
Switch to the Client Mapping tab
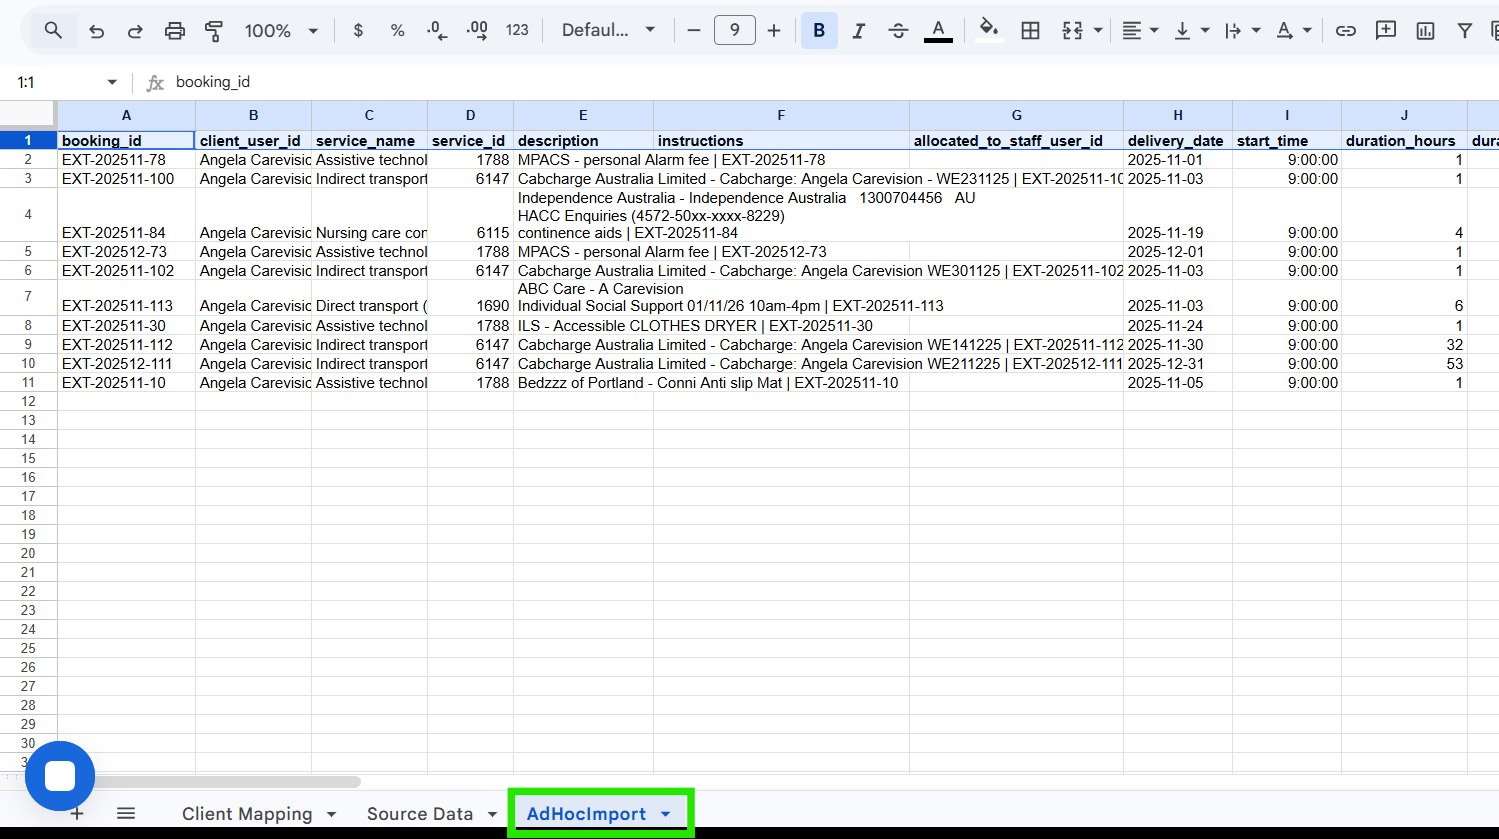click(247, 814)
